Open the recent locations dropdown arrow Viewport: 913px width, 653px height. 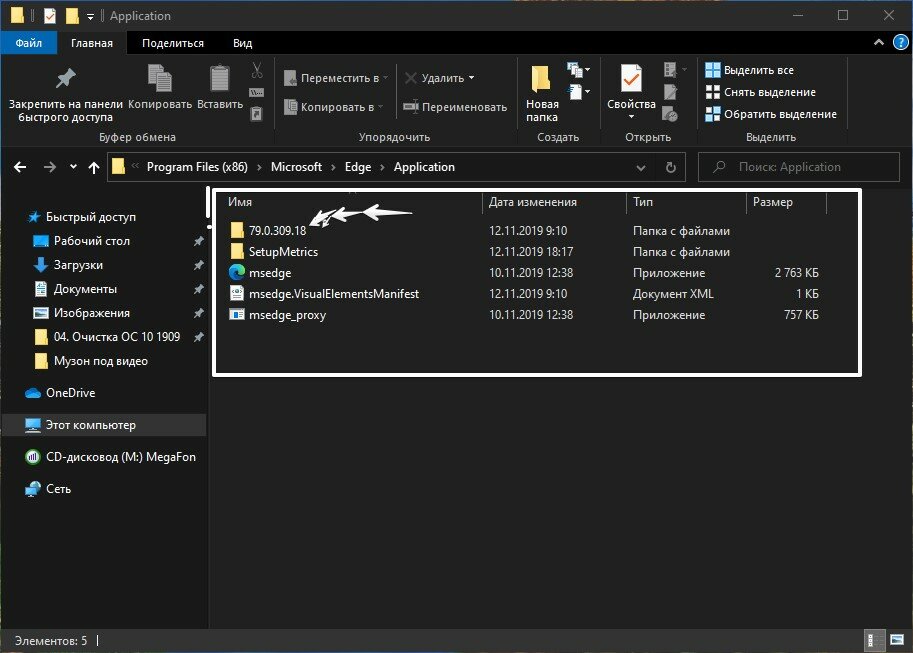coord(73,167)
